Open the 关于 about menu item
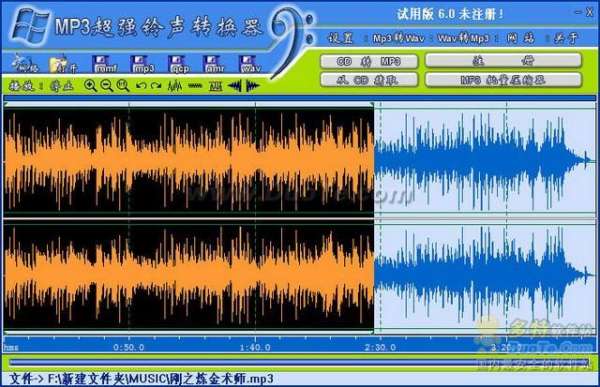The image size is (600, 387). [567, 38]
